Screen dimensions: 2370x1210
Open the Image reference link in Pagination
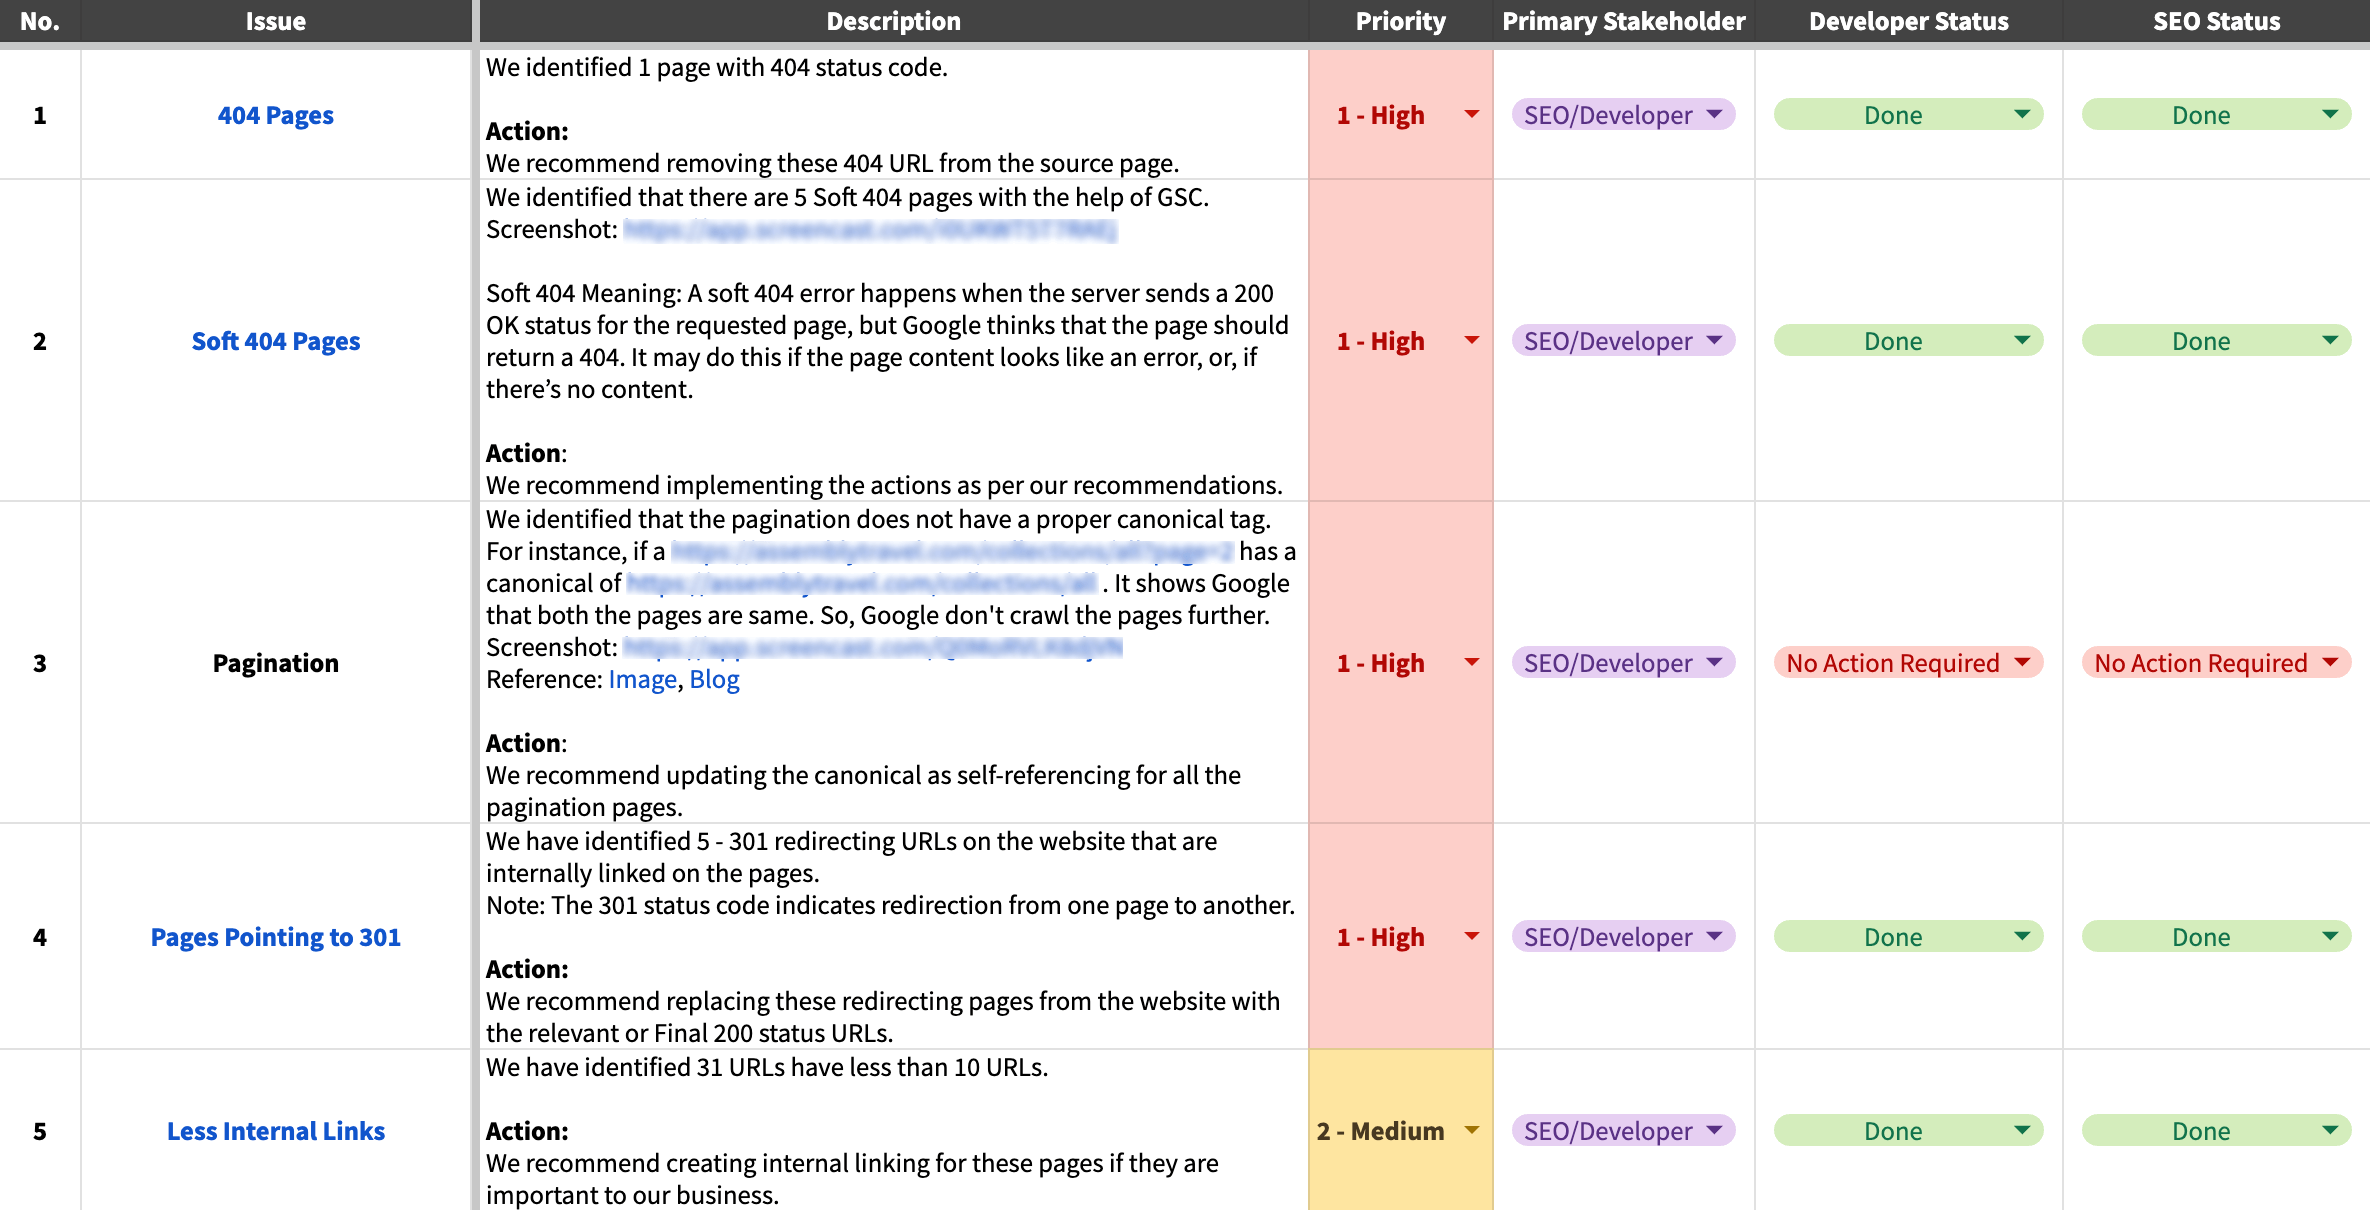click(x=642, y=680)
